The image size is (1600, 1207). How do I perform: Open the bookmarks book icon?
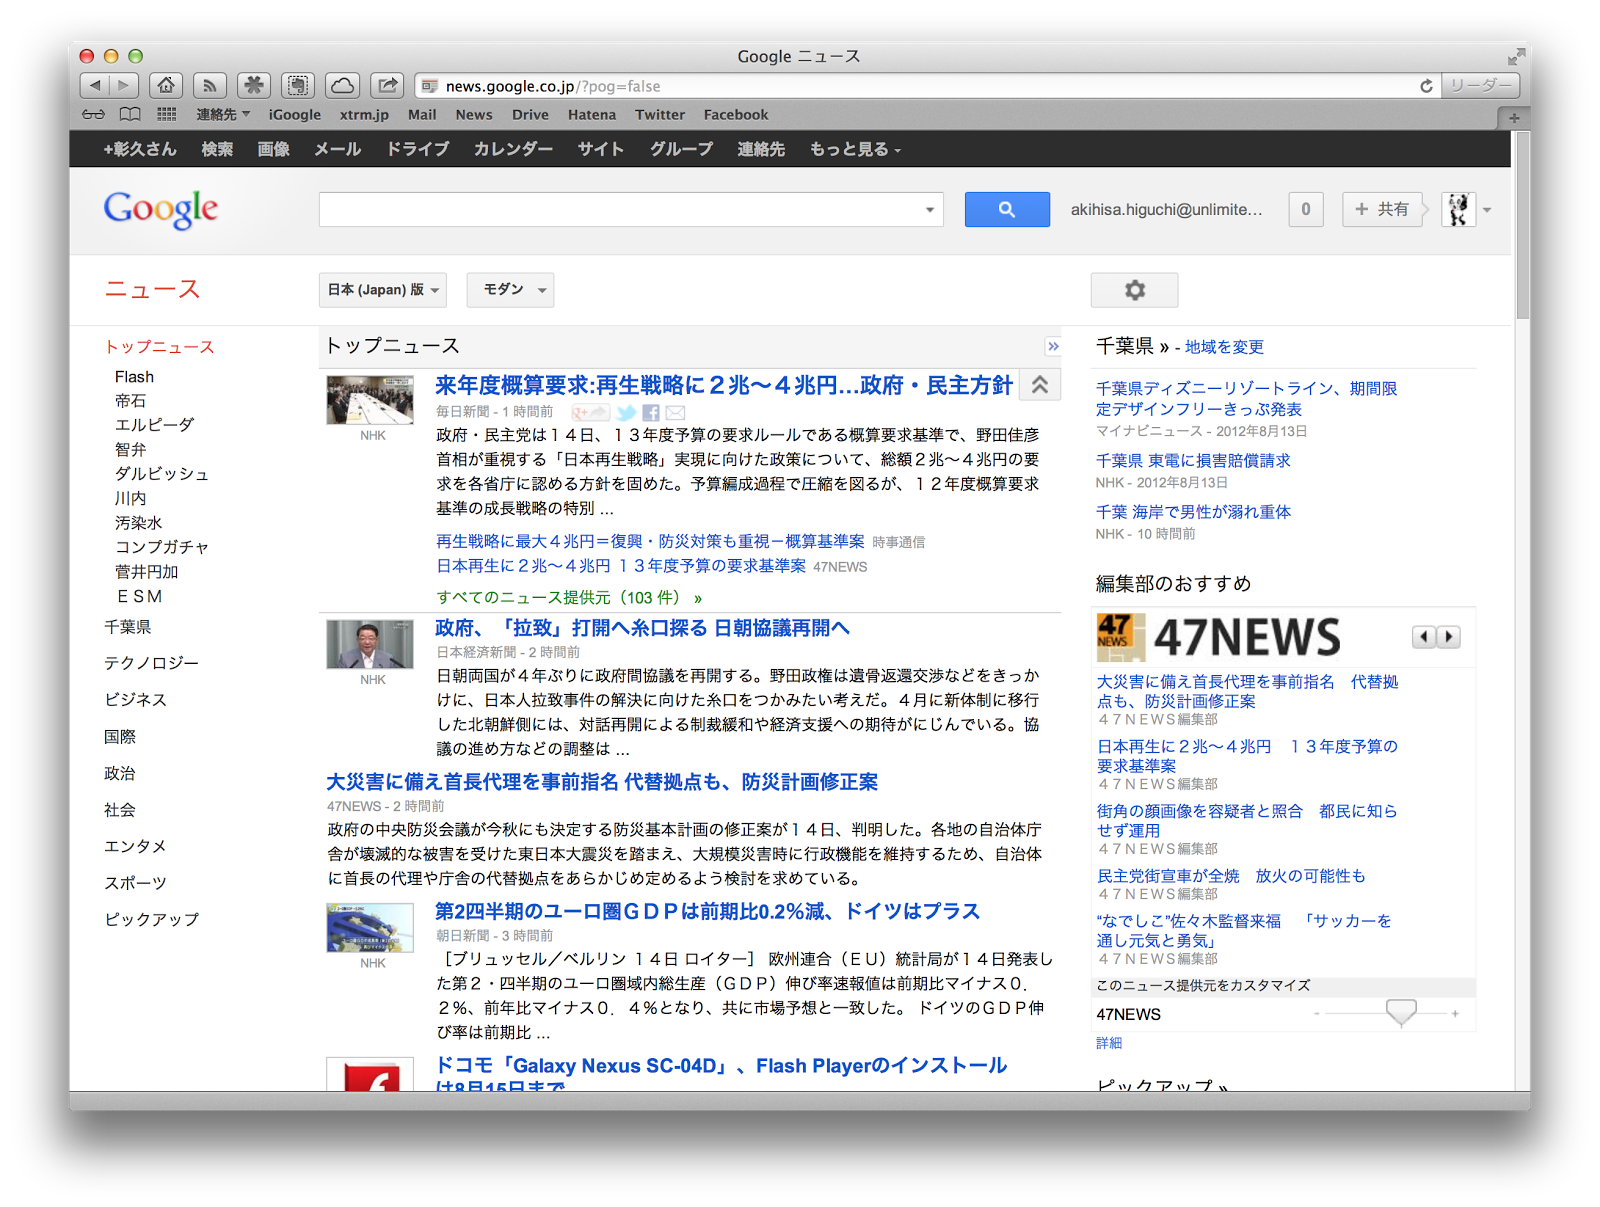[130, 115]
